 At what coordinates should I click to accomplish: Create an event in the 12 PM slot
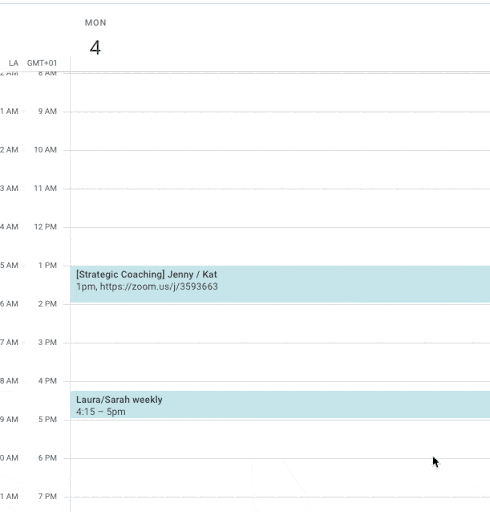click(x=280, y=246)
